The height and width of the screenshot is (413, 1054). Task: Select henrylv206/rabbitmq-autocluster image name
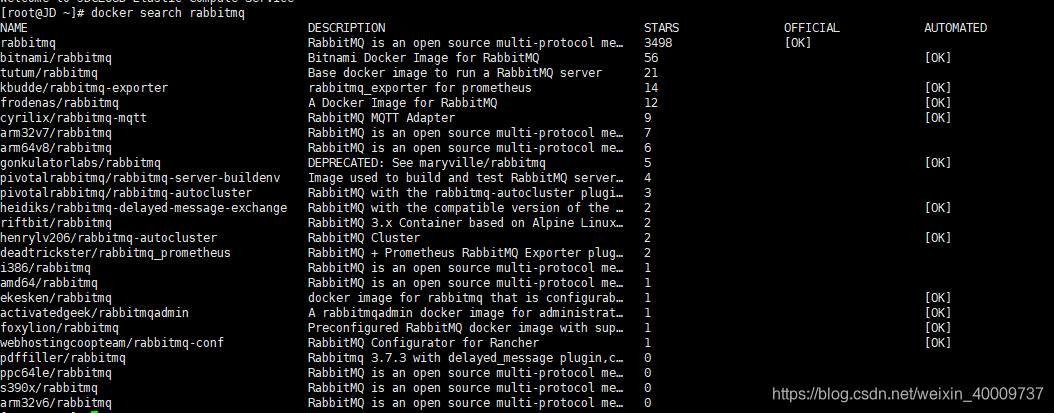pos(108,237)
